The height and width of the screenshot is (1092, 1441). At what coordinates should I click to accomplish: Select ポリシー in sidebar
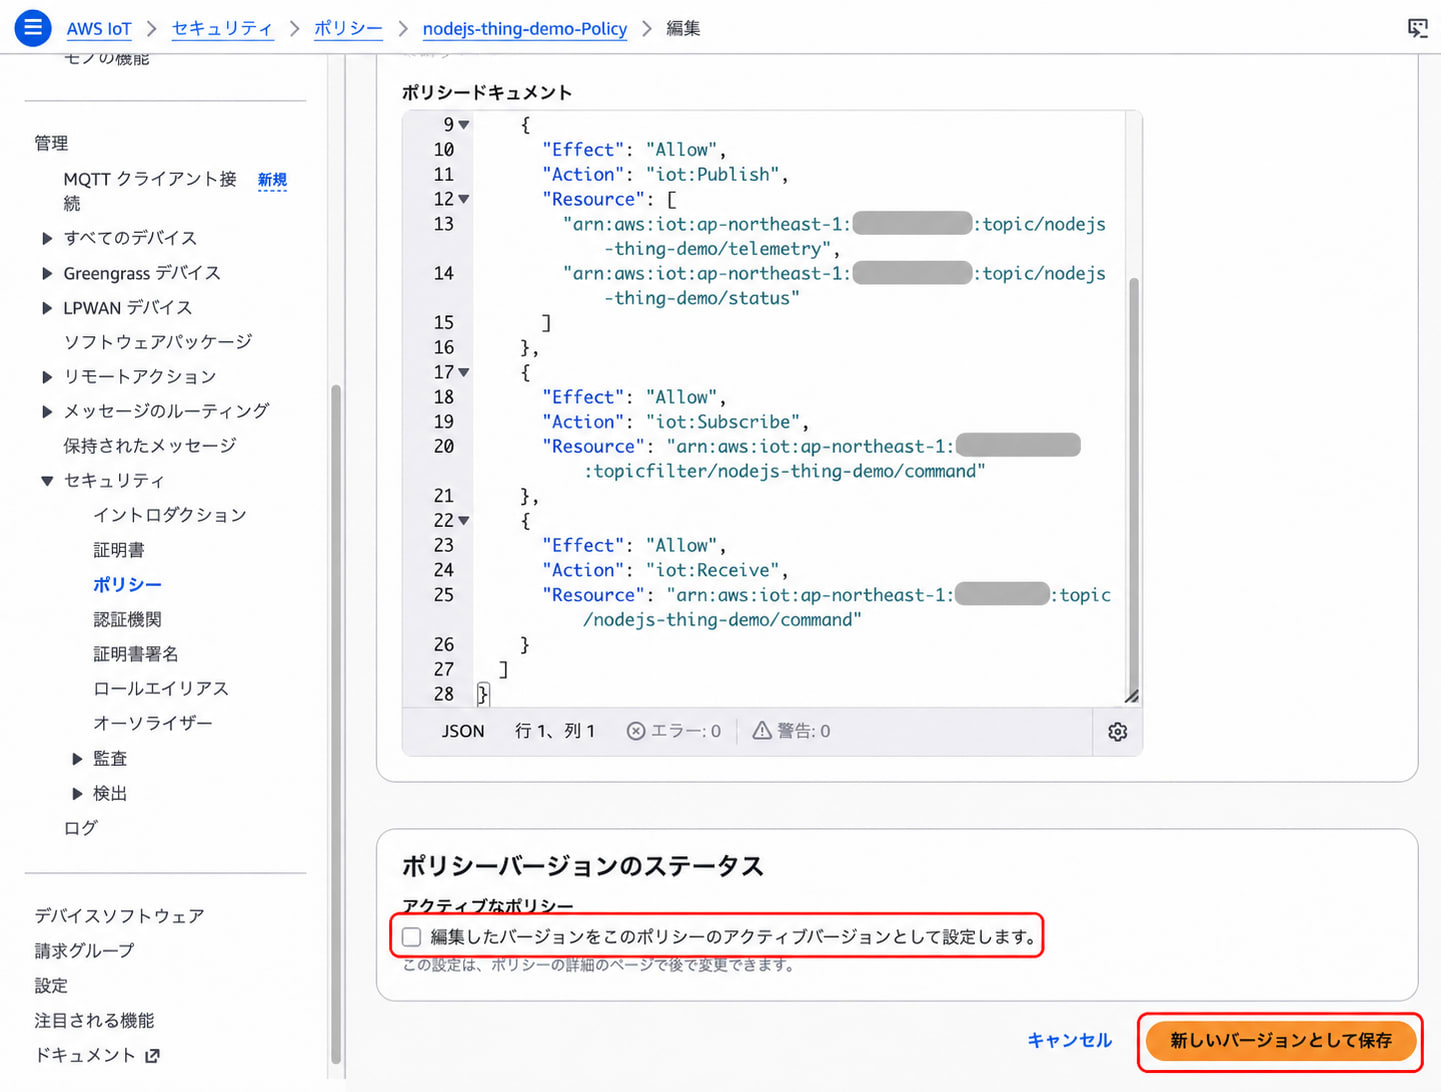point(127,585)
